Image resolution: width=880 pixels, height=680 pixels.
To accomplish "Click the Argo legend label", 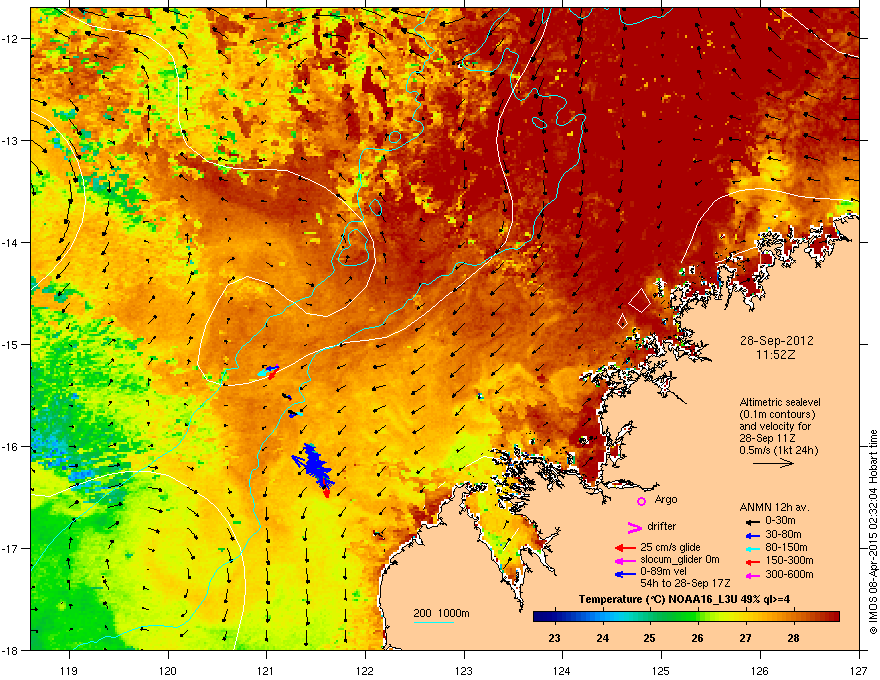I will click(x=666, y=499).
